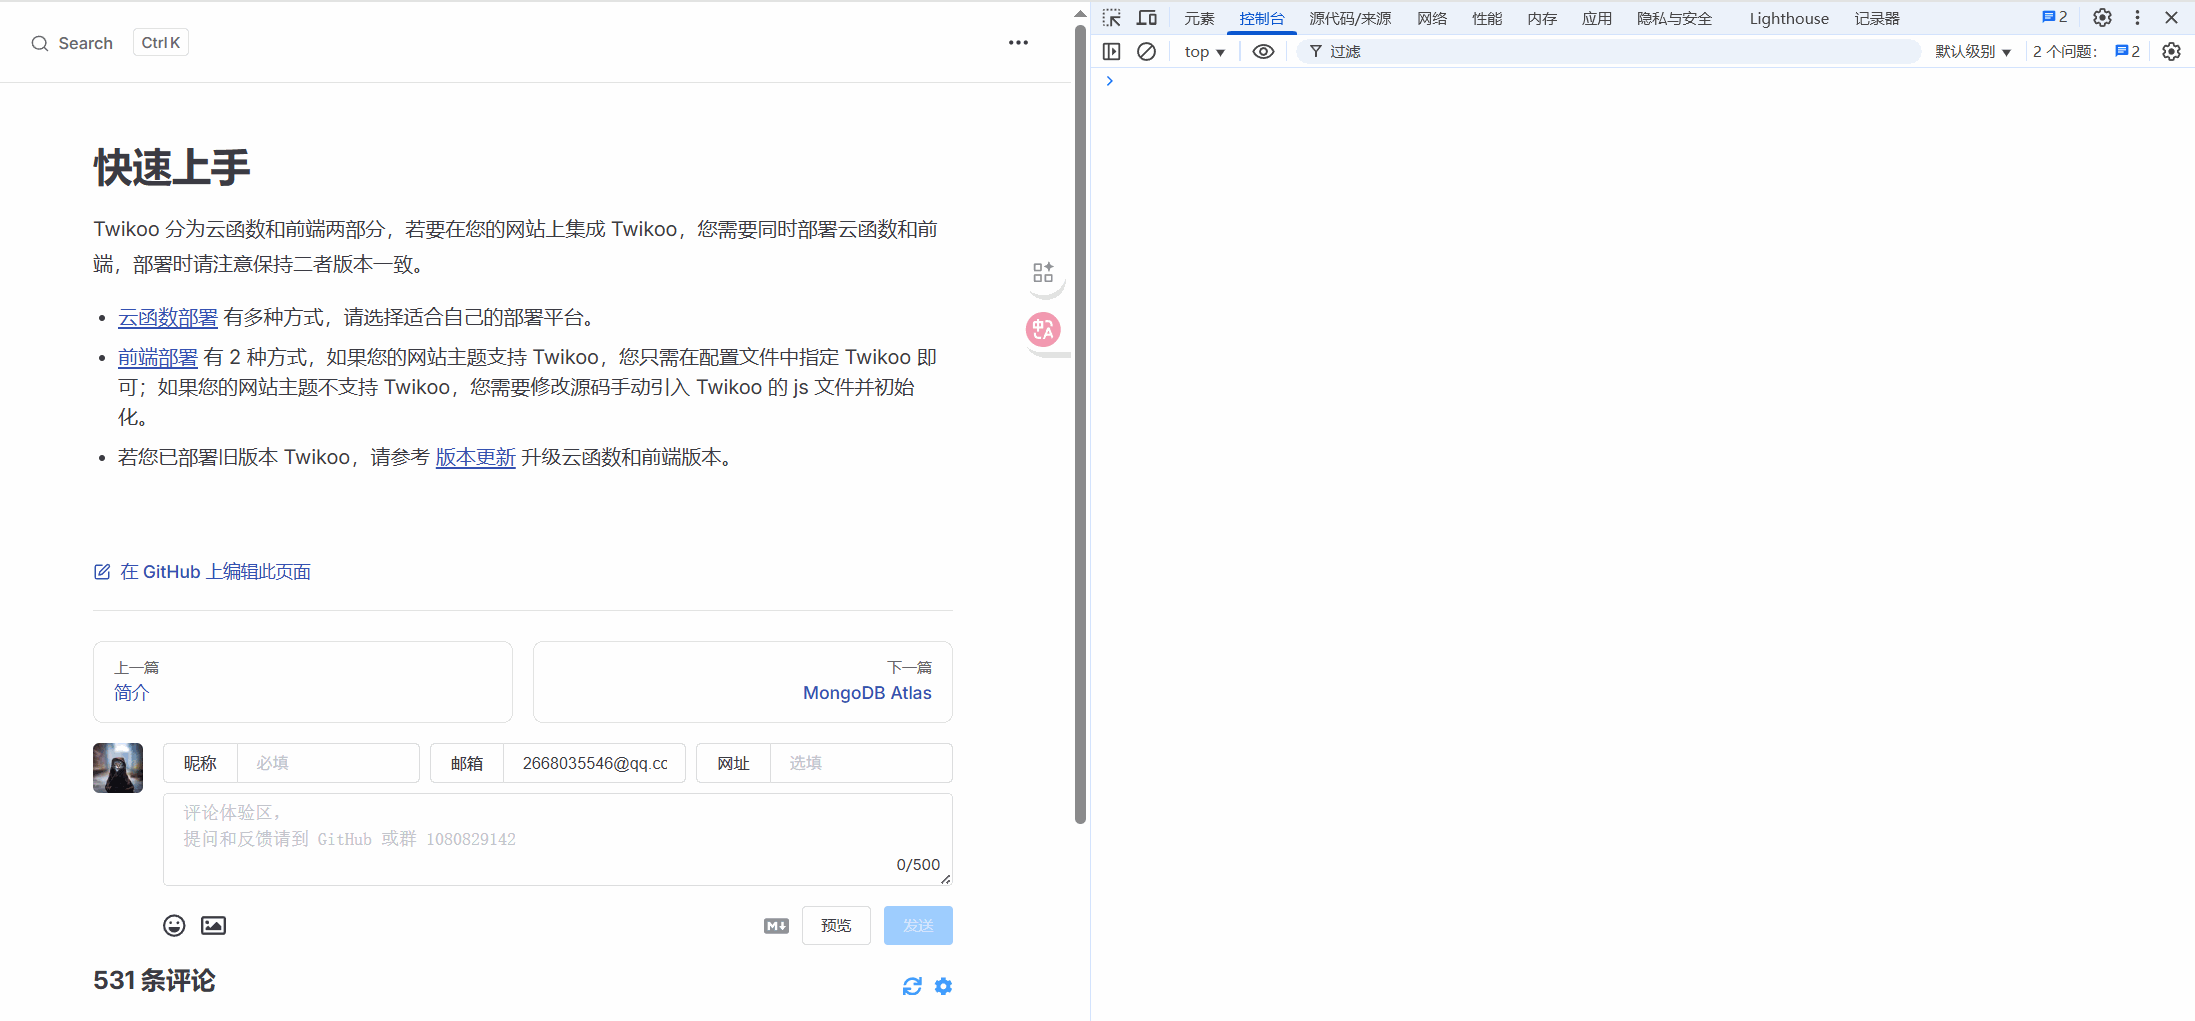This screenshot has width=2195, height=1021.
Task: Click the Markdown support icon
Action: tap(776, 926)
